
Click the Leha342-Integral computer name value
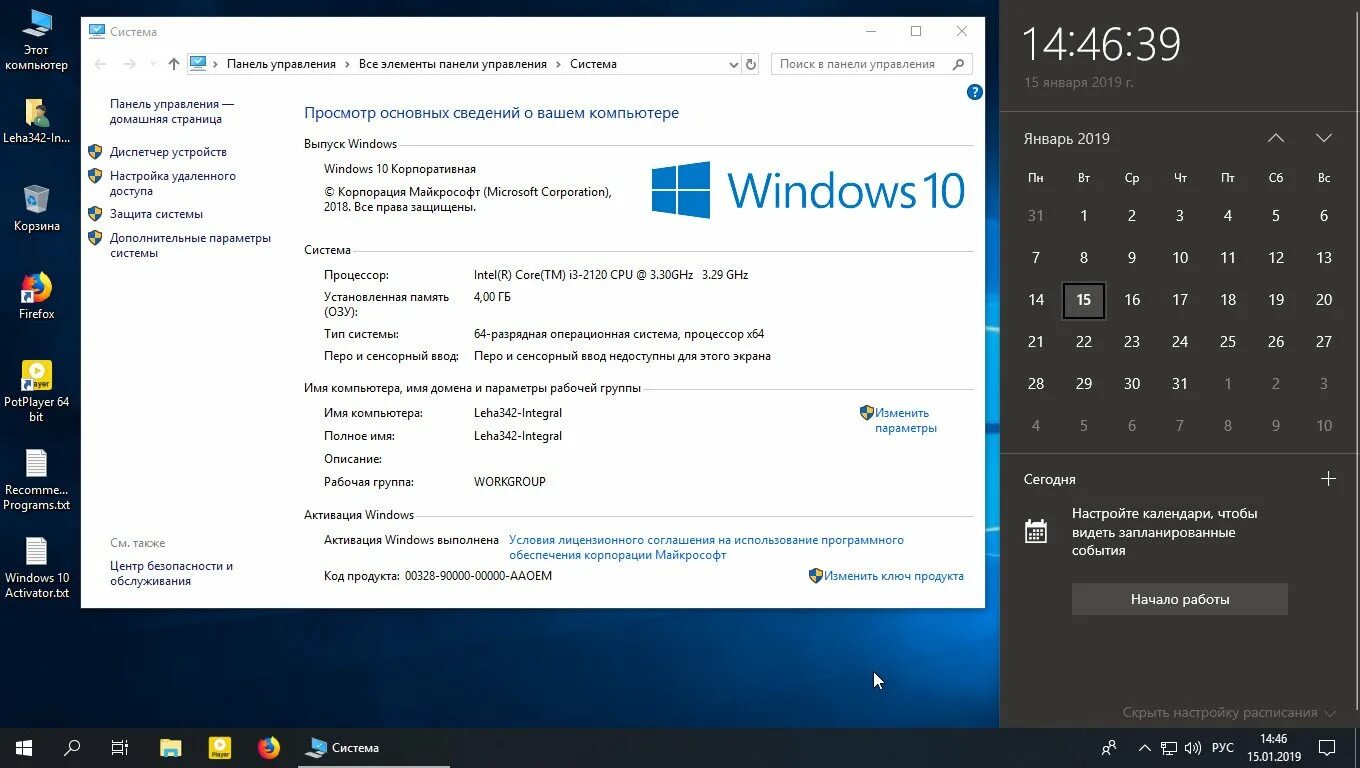518,413
